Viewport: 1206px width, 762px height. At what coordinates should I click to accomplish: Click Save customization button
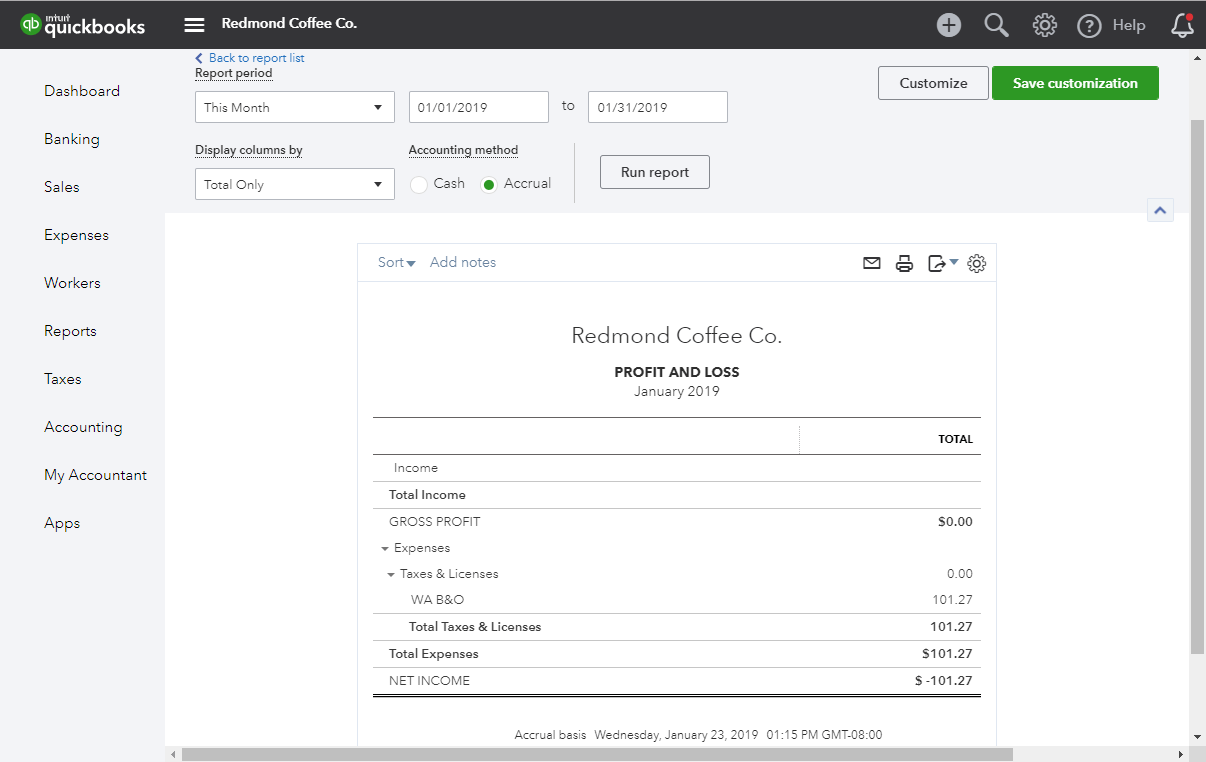(x=1075, y=83)
